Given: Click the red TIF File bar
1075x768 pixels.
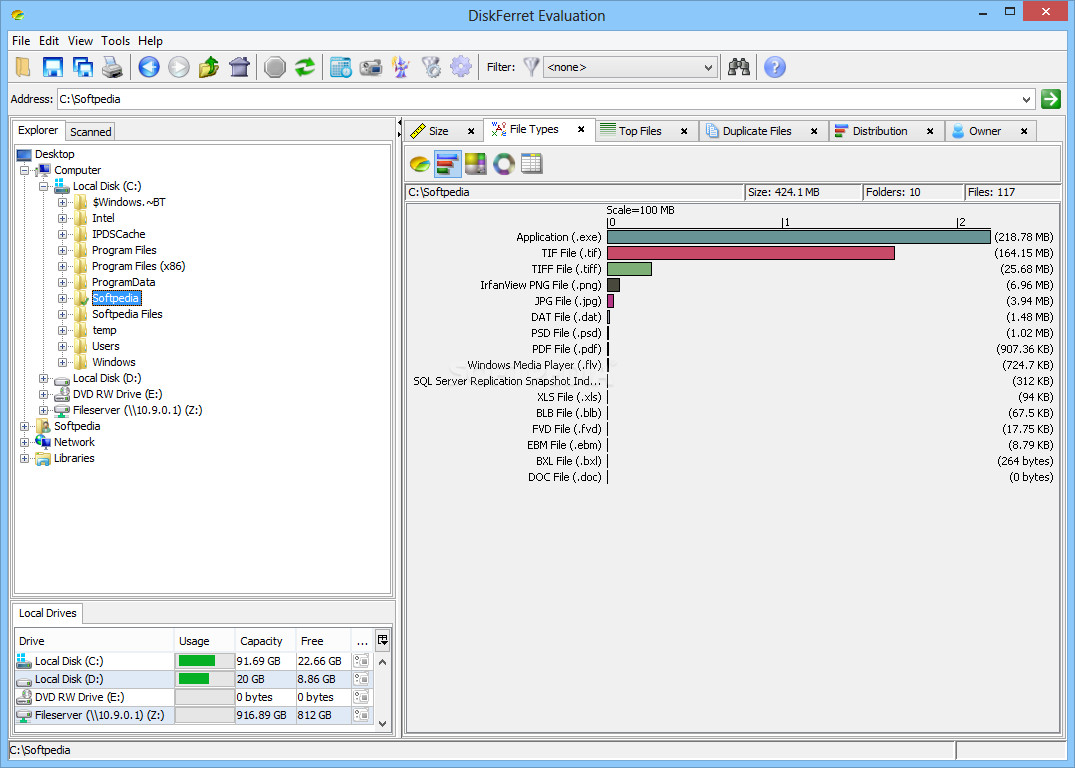Looking at the screenshot, I should [x=751, y=253].
